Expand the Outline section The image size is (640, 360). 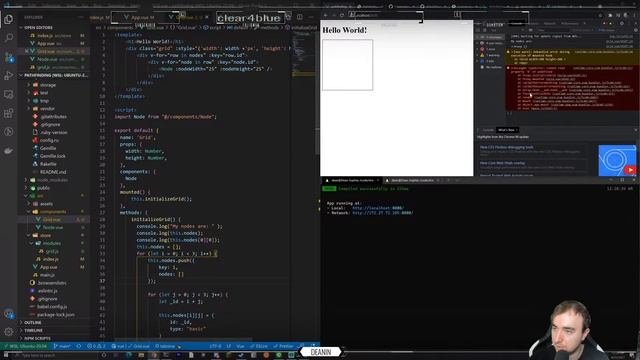(x=33, y=322)
